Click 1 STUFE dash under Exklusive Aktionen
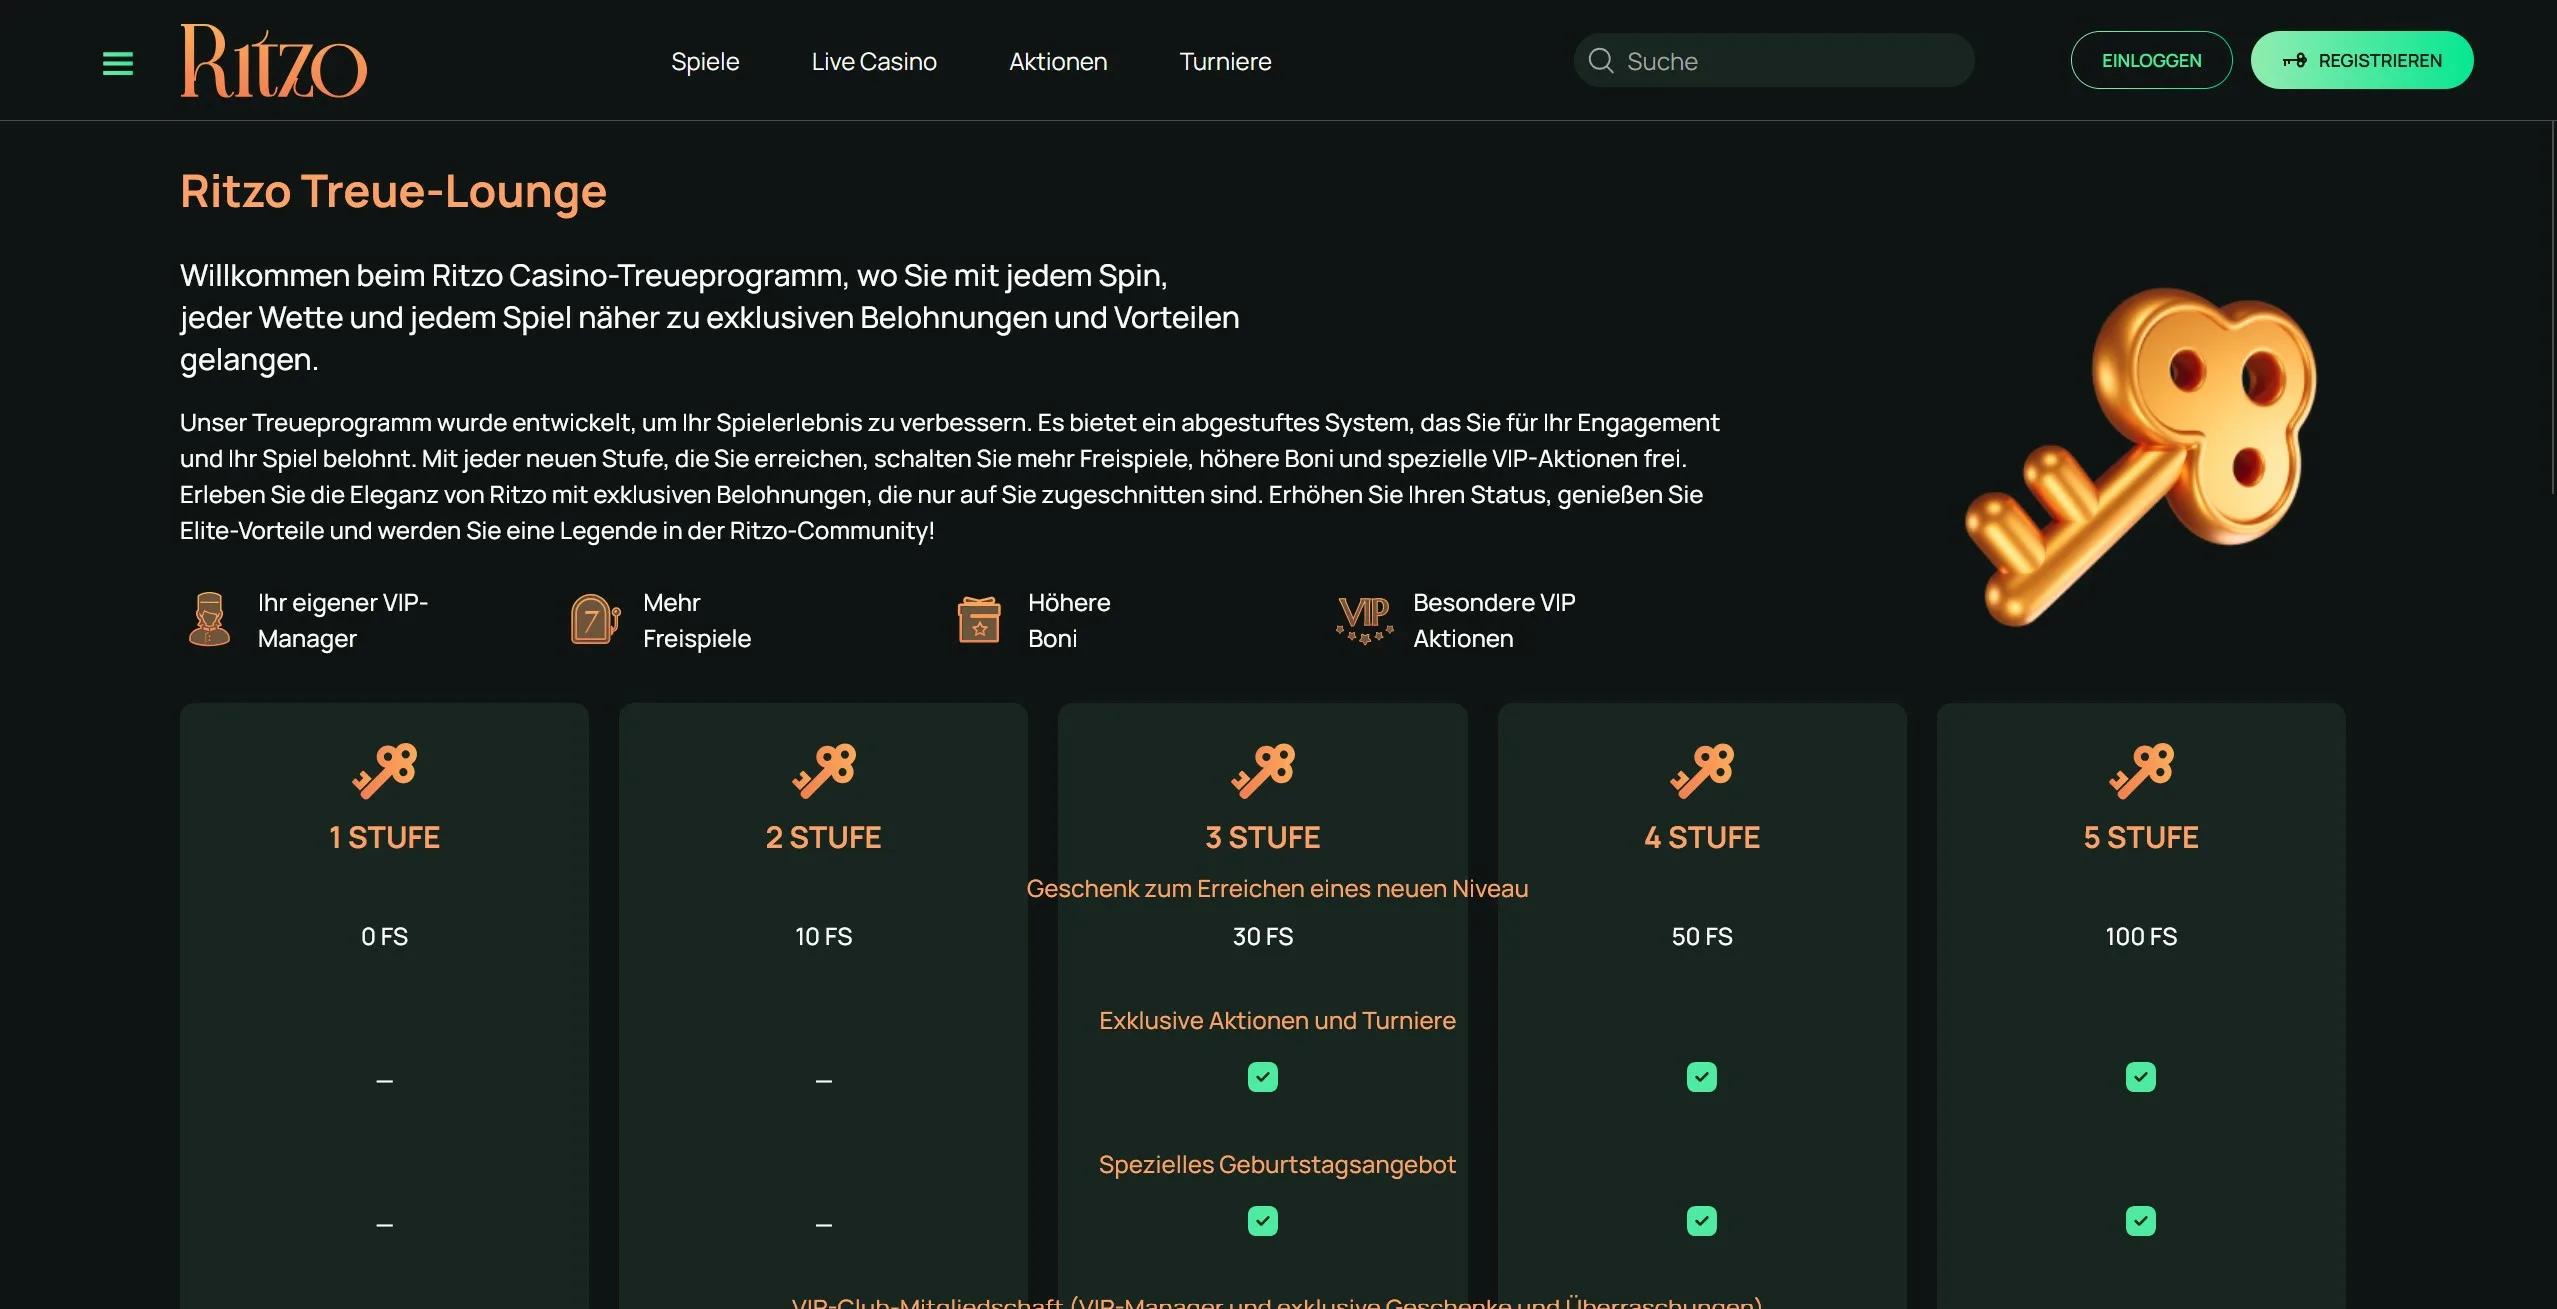This screenshot has height=1309, width=2557. tap(385, 1081)
